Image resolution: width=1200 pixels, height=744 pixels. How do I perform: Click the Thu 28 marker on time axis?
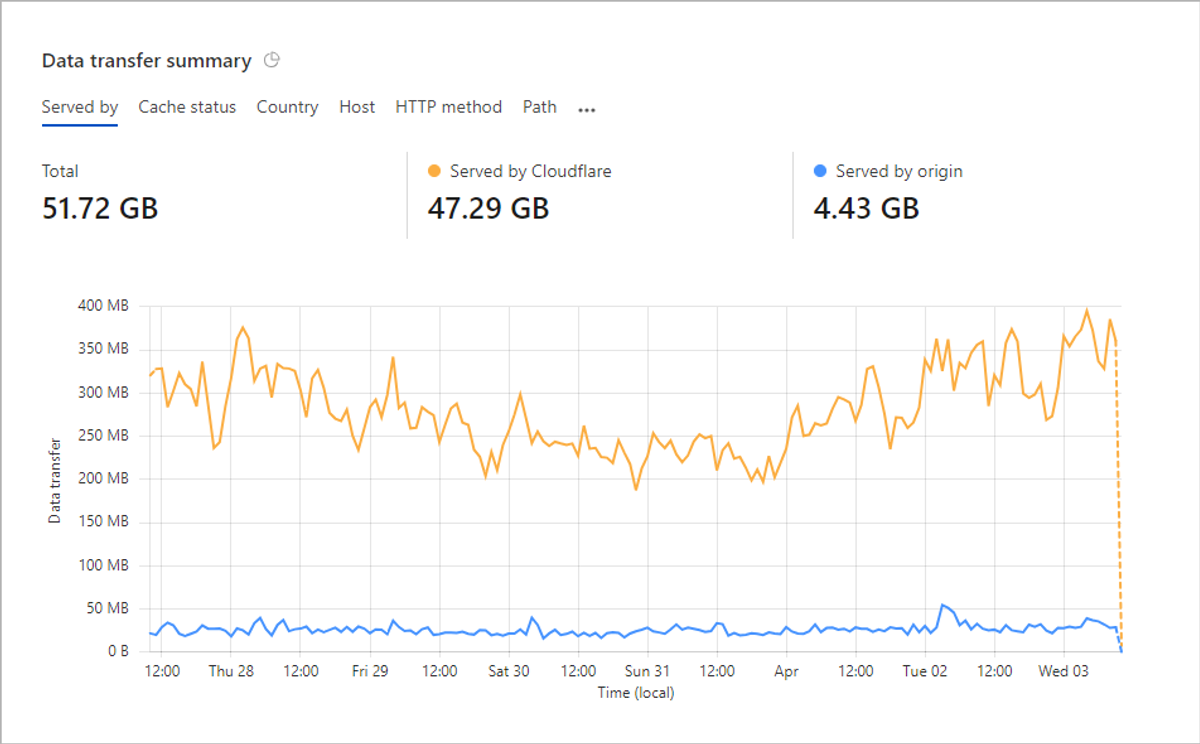pos(231,671)
